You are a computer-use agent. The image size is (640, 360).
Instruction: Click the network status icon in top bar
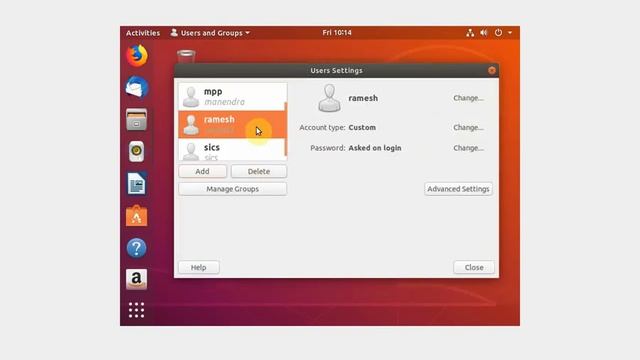tap(470, 33)
